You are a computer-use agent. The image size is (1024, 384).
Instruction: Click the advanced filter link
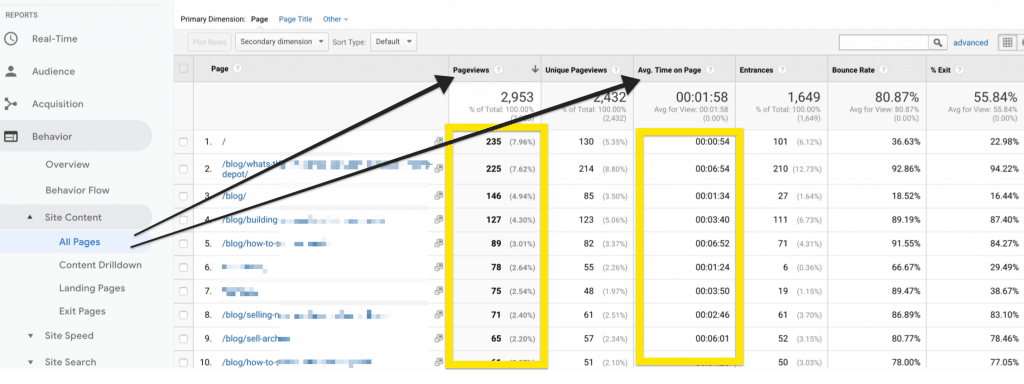970,42
